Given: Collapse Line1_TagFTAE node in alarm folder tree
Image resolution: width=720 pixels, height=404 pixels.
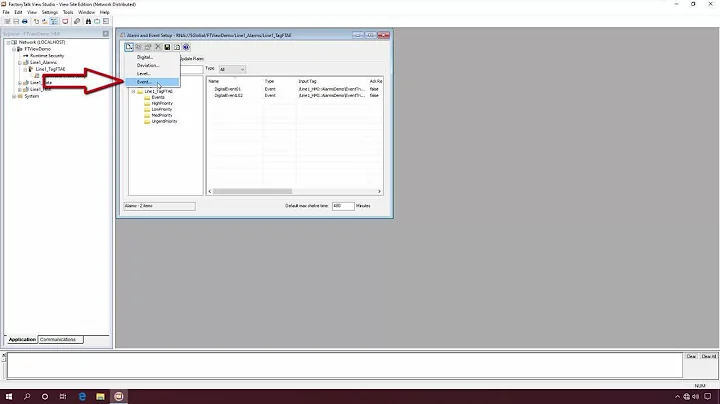Looking at the screenshot, I should click(x=134, y=91).
